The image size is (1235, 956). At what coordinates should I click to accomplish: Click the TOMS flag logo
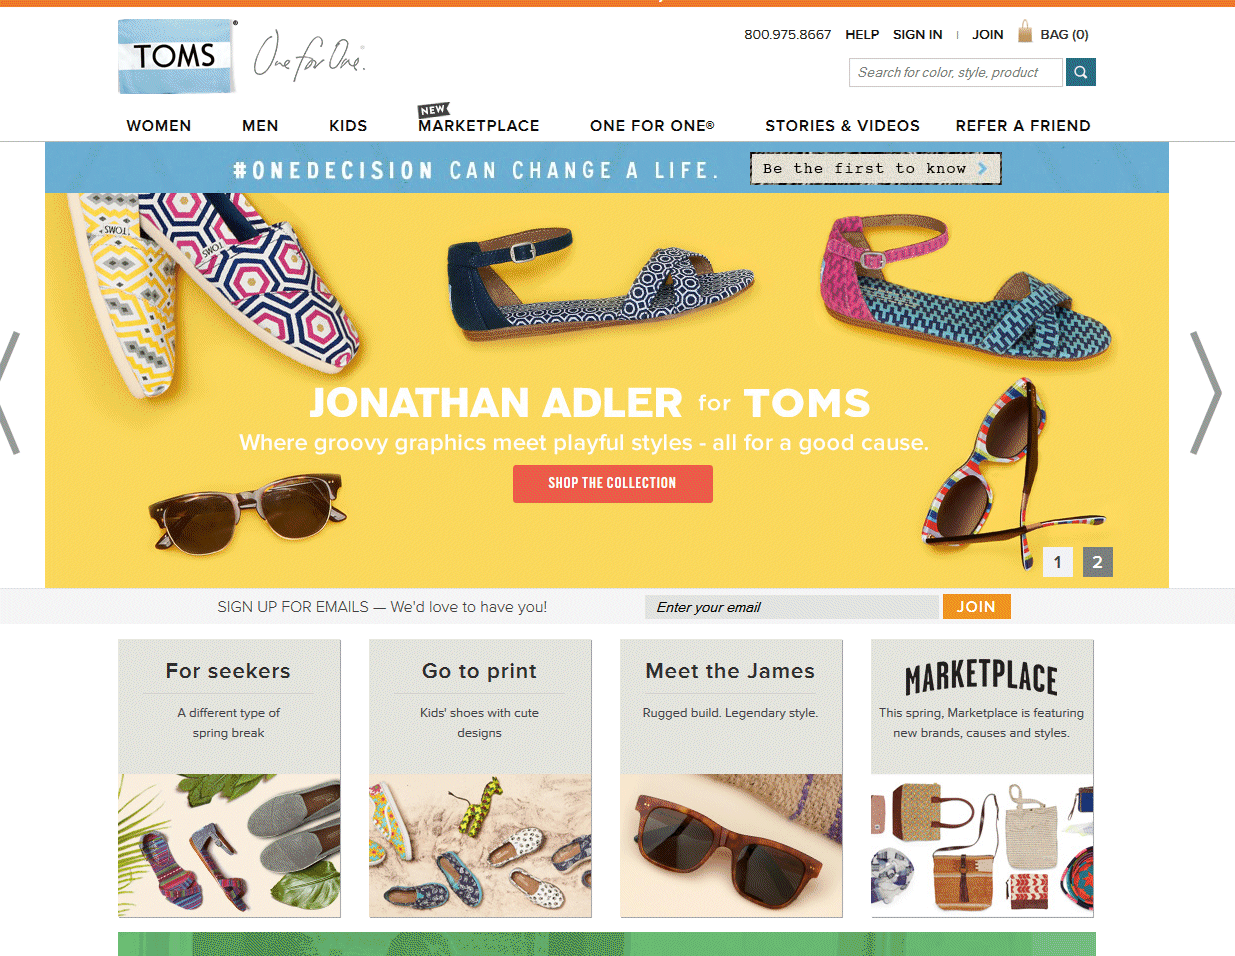pos(177,56)
